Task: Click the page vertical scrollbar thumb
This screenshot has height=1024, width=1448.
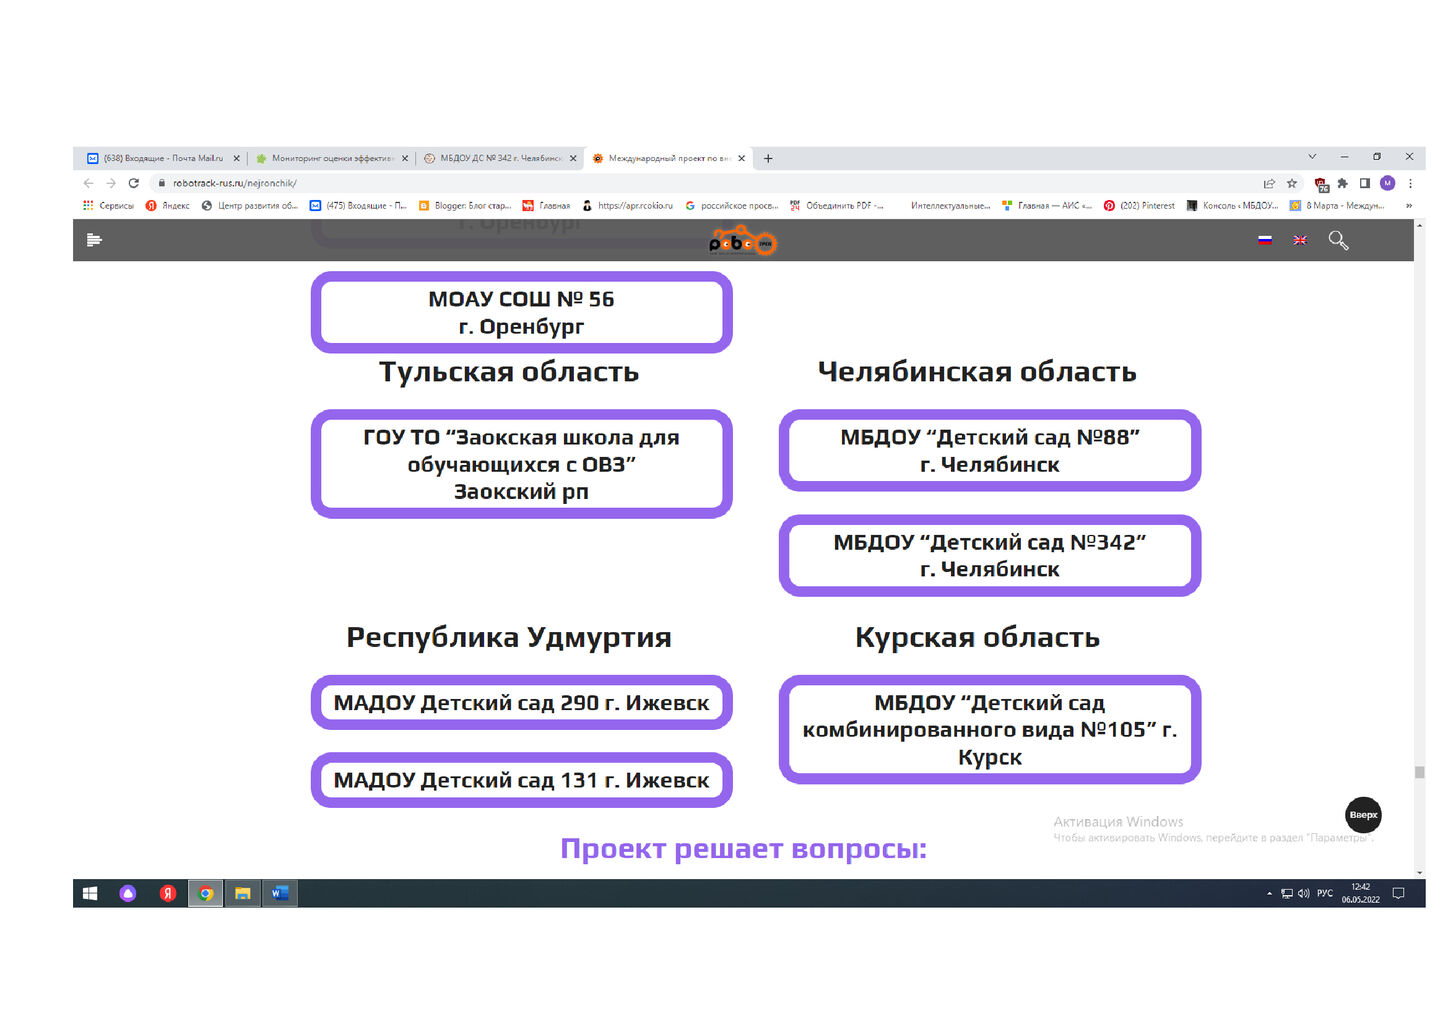Action: tap(1419, 772)
